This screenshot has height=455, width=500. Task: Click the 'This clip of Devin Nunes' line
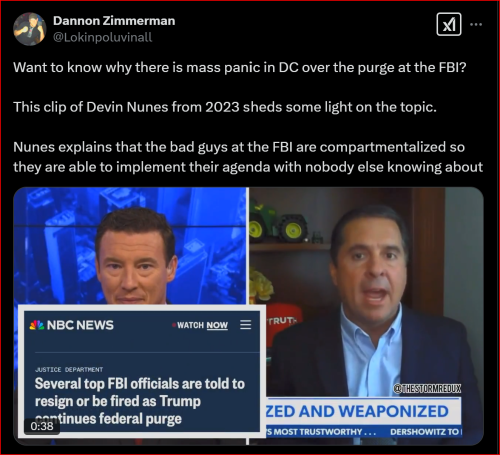pos(225,107)
